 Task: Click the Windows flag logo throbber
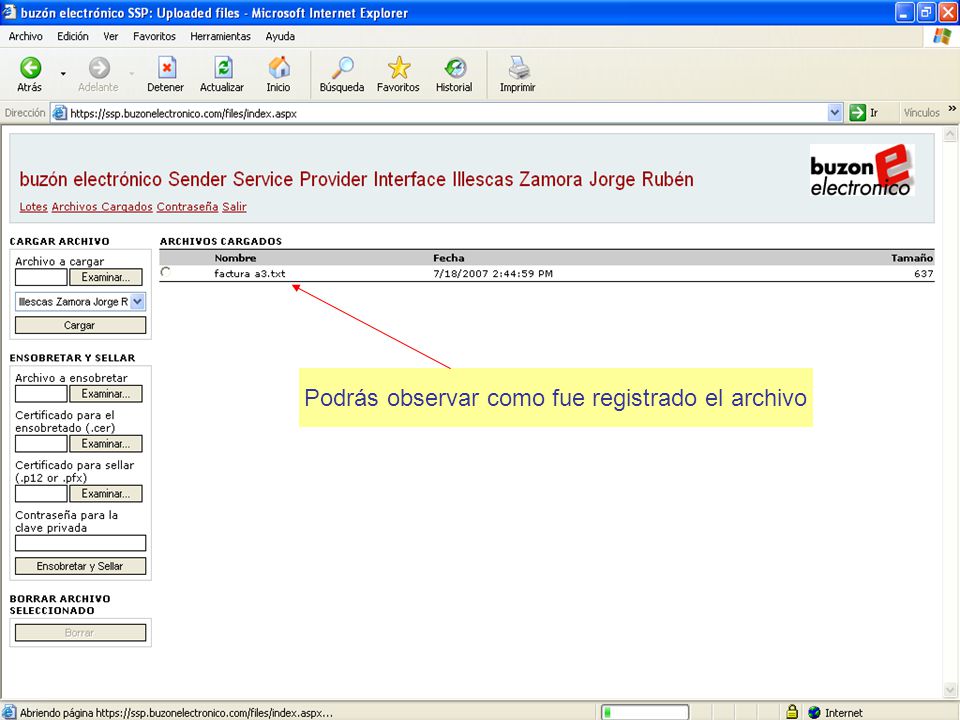(942, 36)
